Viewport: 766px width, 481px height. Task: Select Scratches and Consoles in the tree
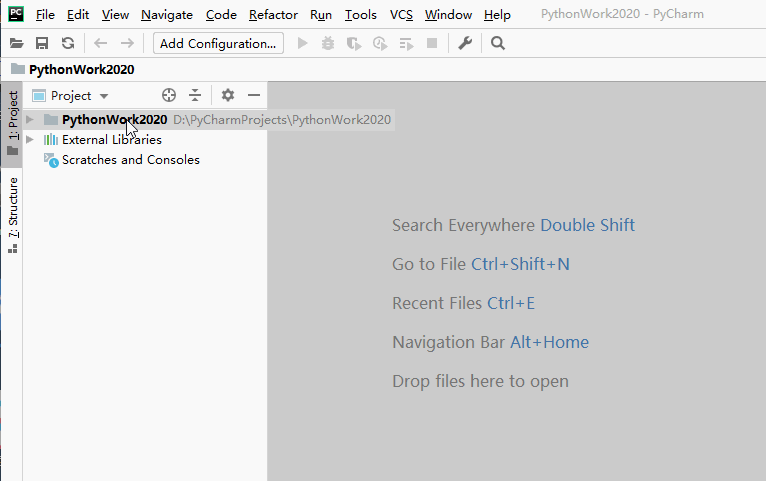click(131, 160)
